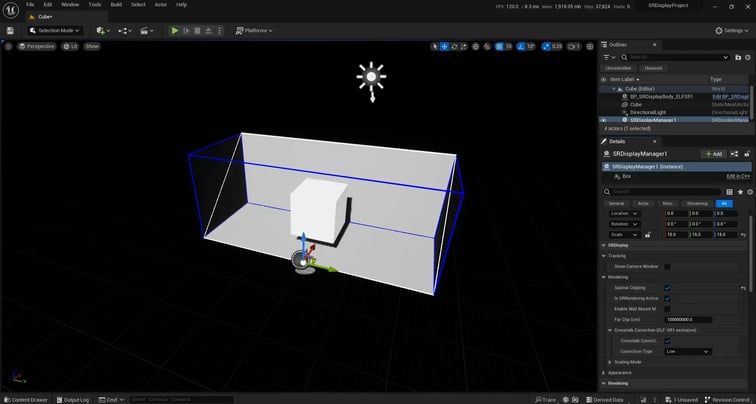756x404 pixels.
Task: Click the Add component button
Action: coord(712,154)
